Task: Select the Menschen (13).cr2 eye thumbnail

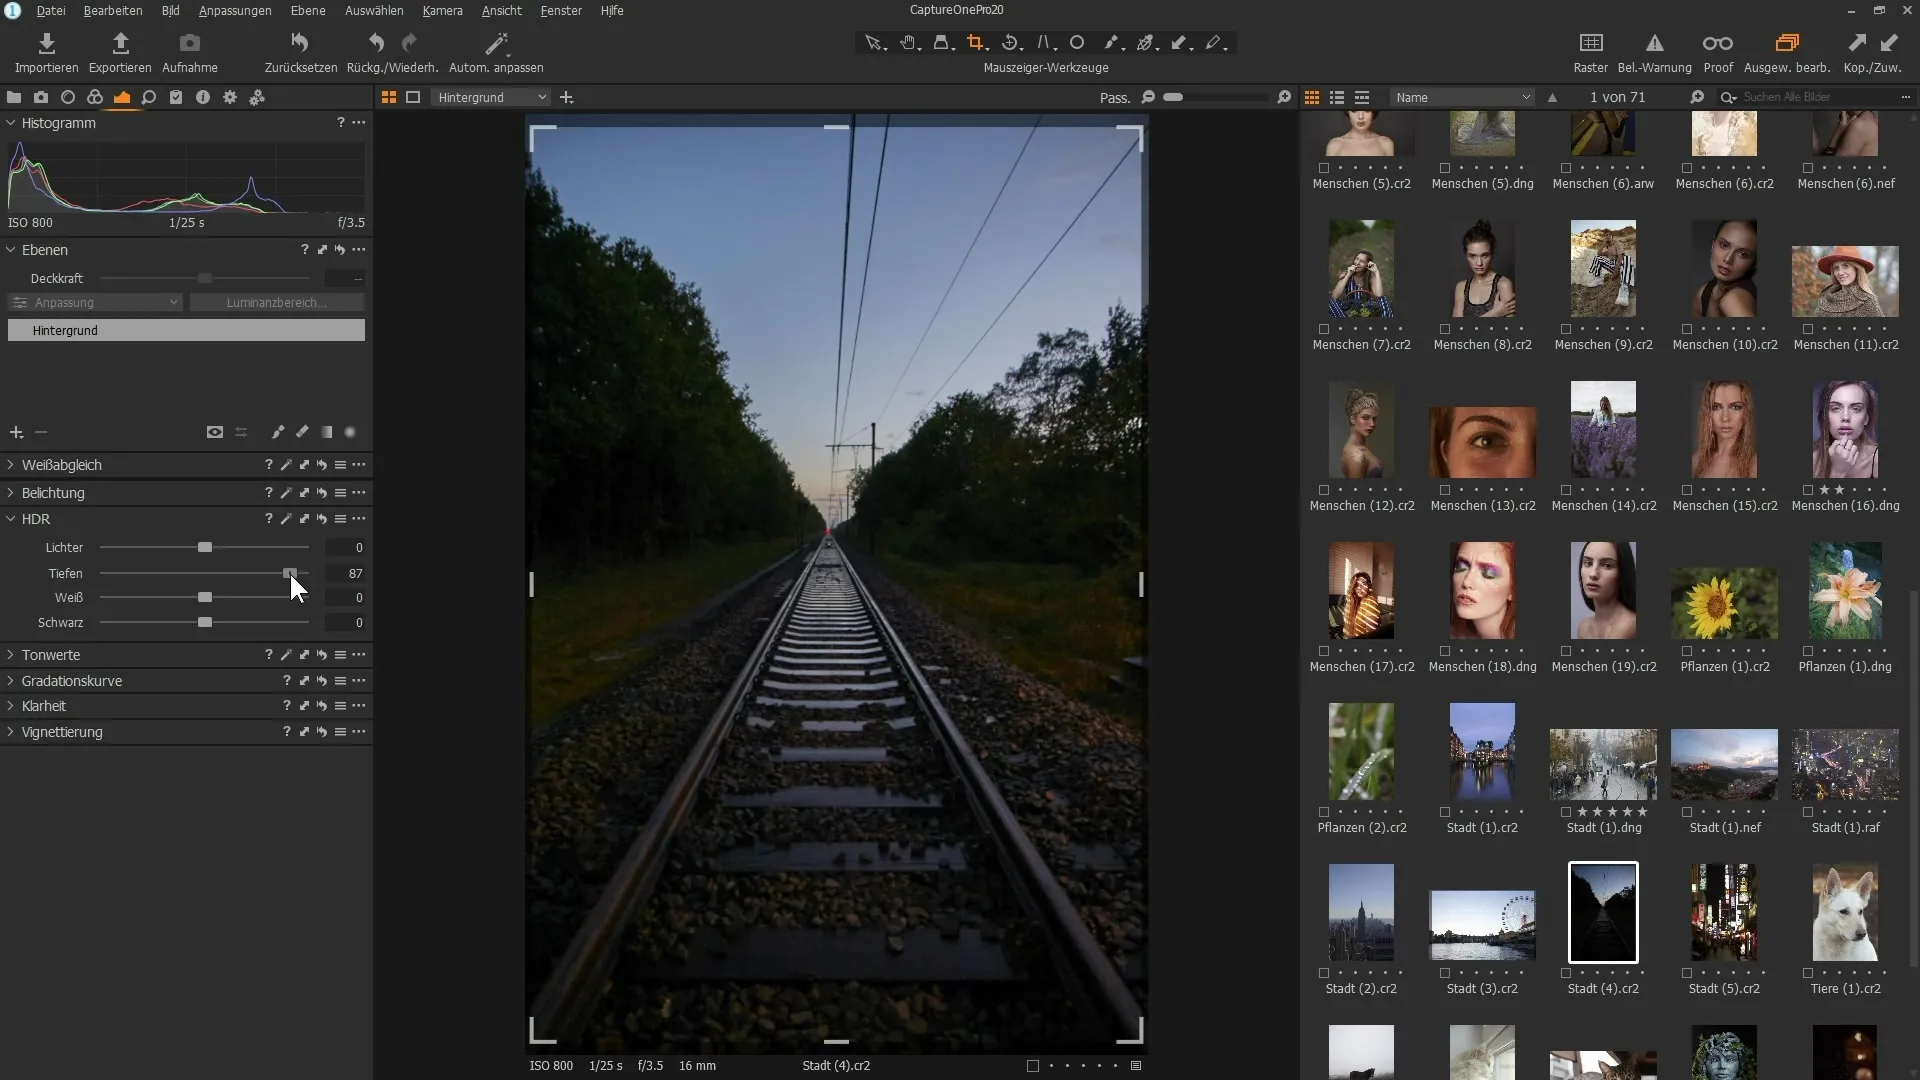Action: [1482, 442]
